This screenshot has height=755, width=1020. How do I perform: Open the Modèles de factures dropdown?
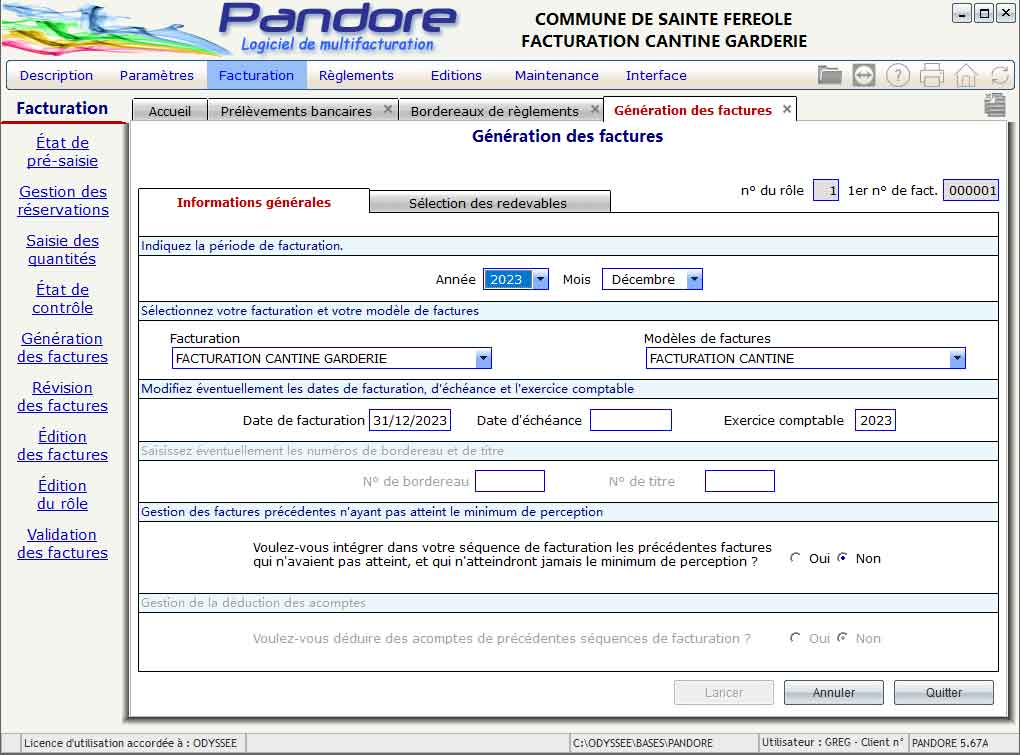tap(957, 358)
